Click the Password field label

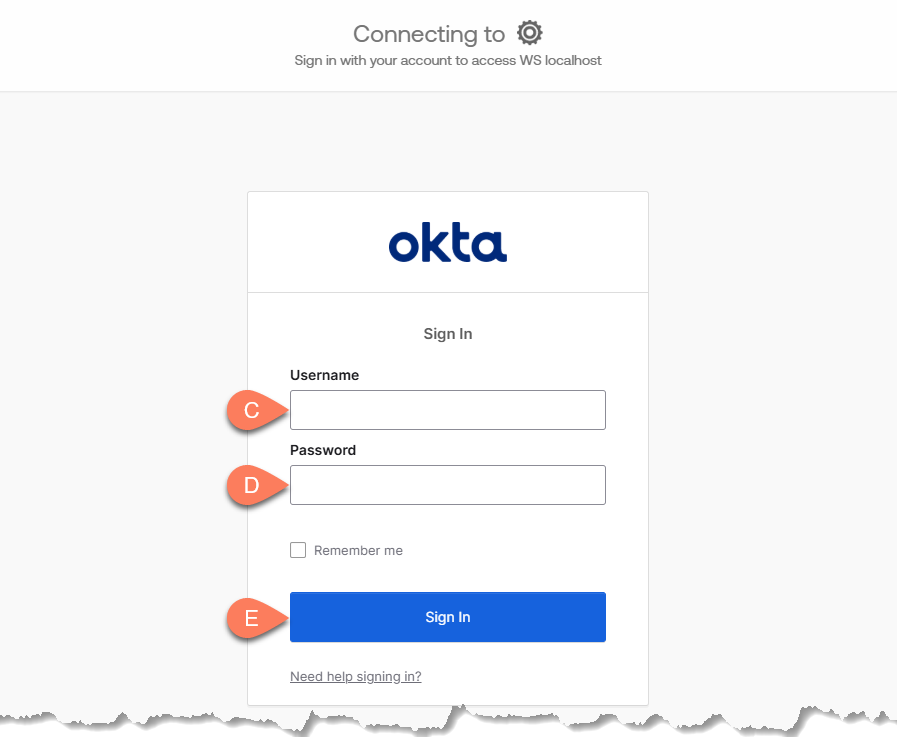(322, 450)
